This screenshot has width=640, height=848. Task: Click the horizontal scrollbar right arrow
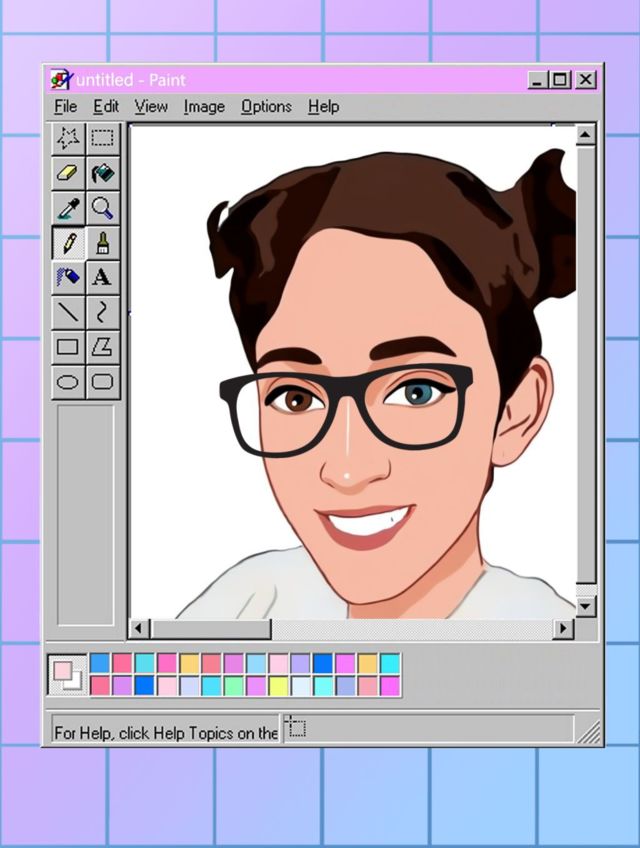tap(564, 628)
